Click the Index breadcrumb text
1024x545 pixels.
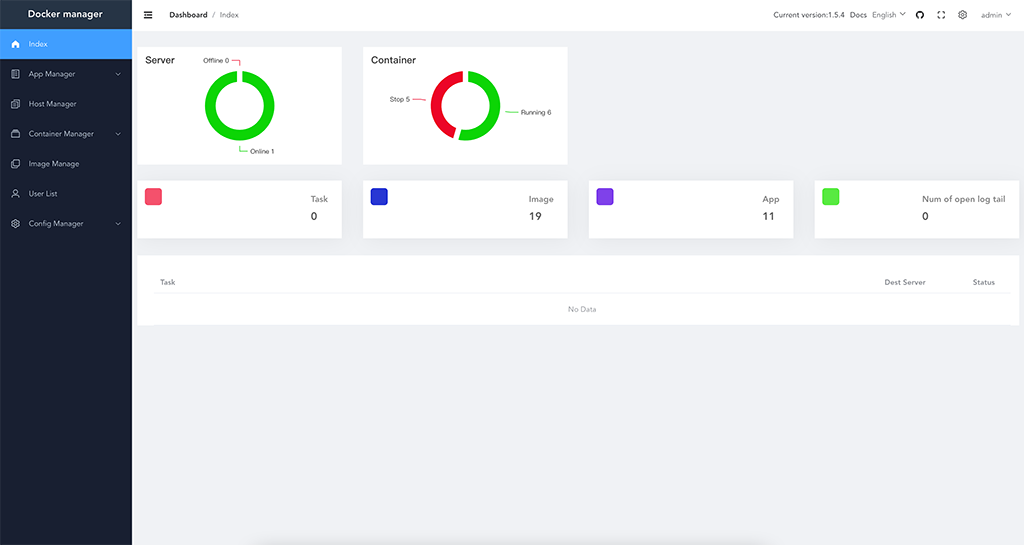coord(229,15)
